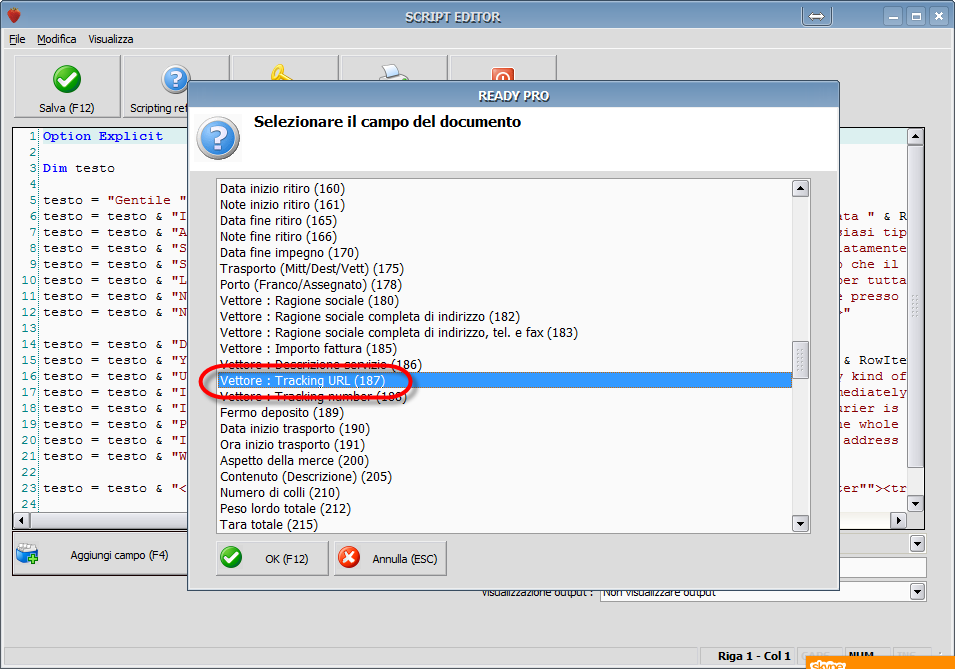955x669 pixels.
Task: Click code line 5 with "Gentile"
Action: click(x=115, y=200)
